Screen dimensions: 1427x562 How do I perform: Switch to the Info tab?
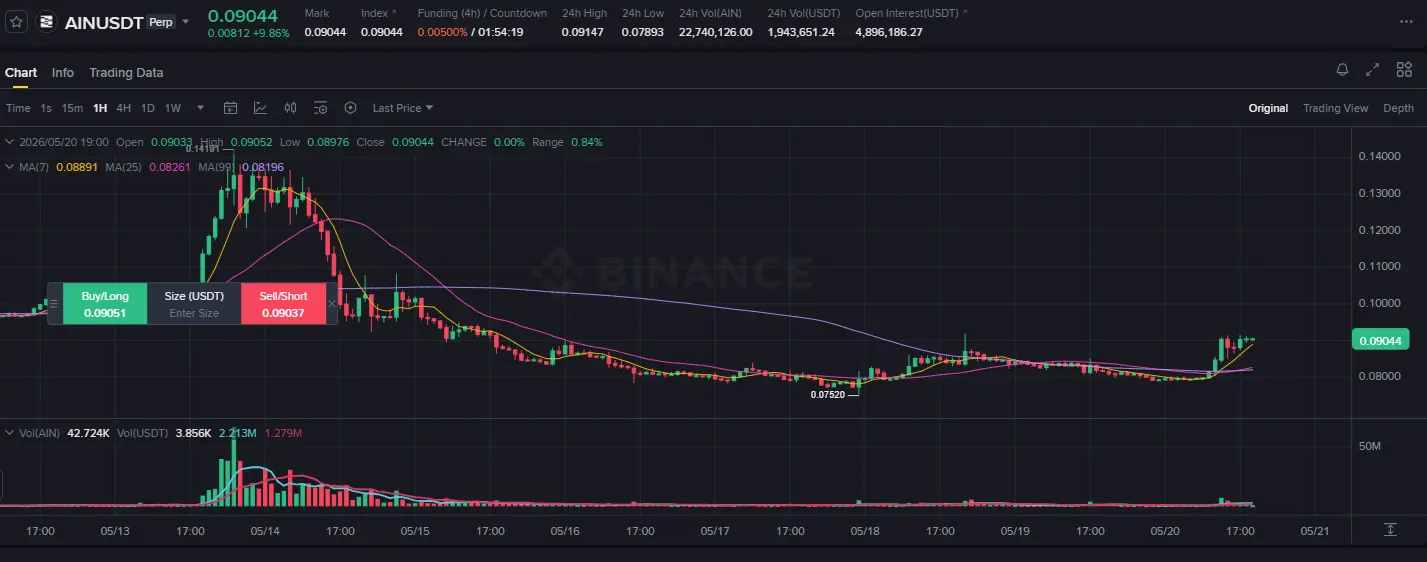[x=63, y=73]
